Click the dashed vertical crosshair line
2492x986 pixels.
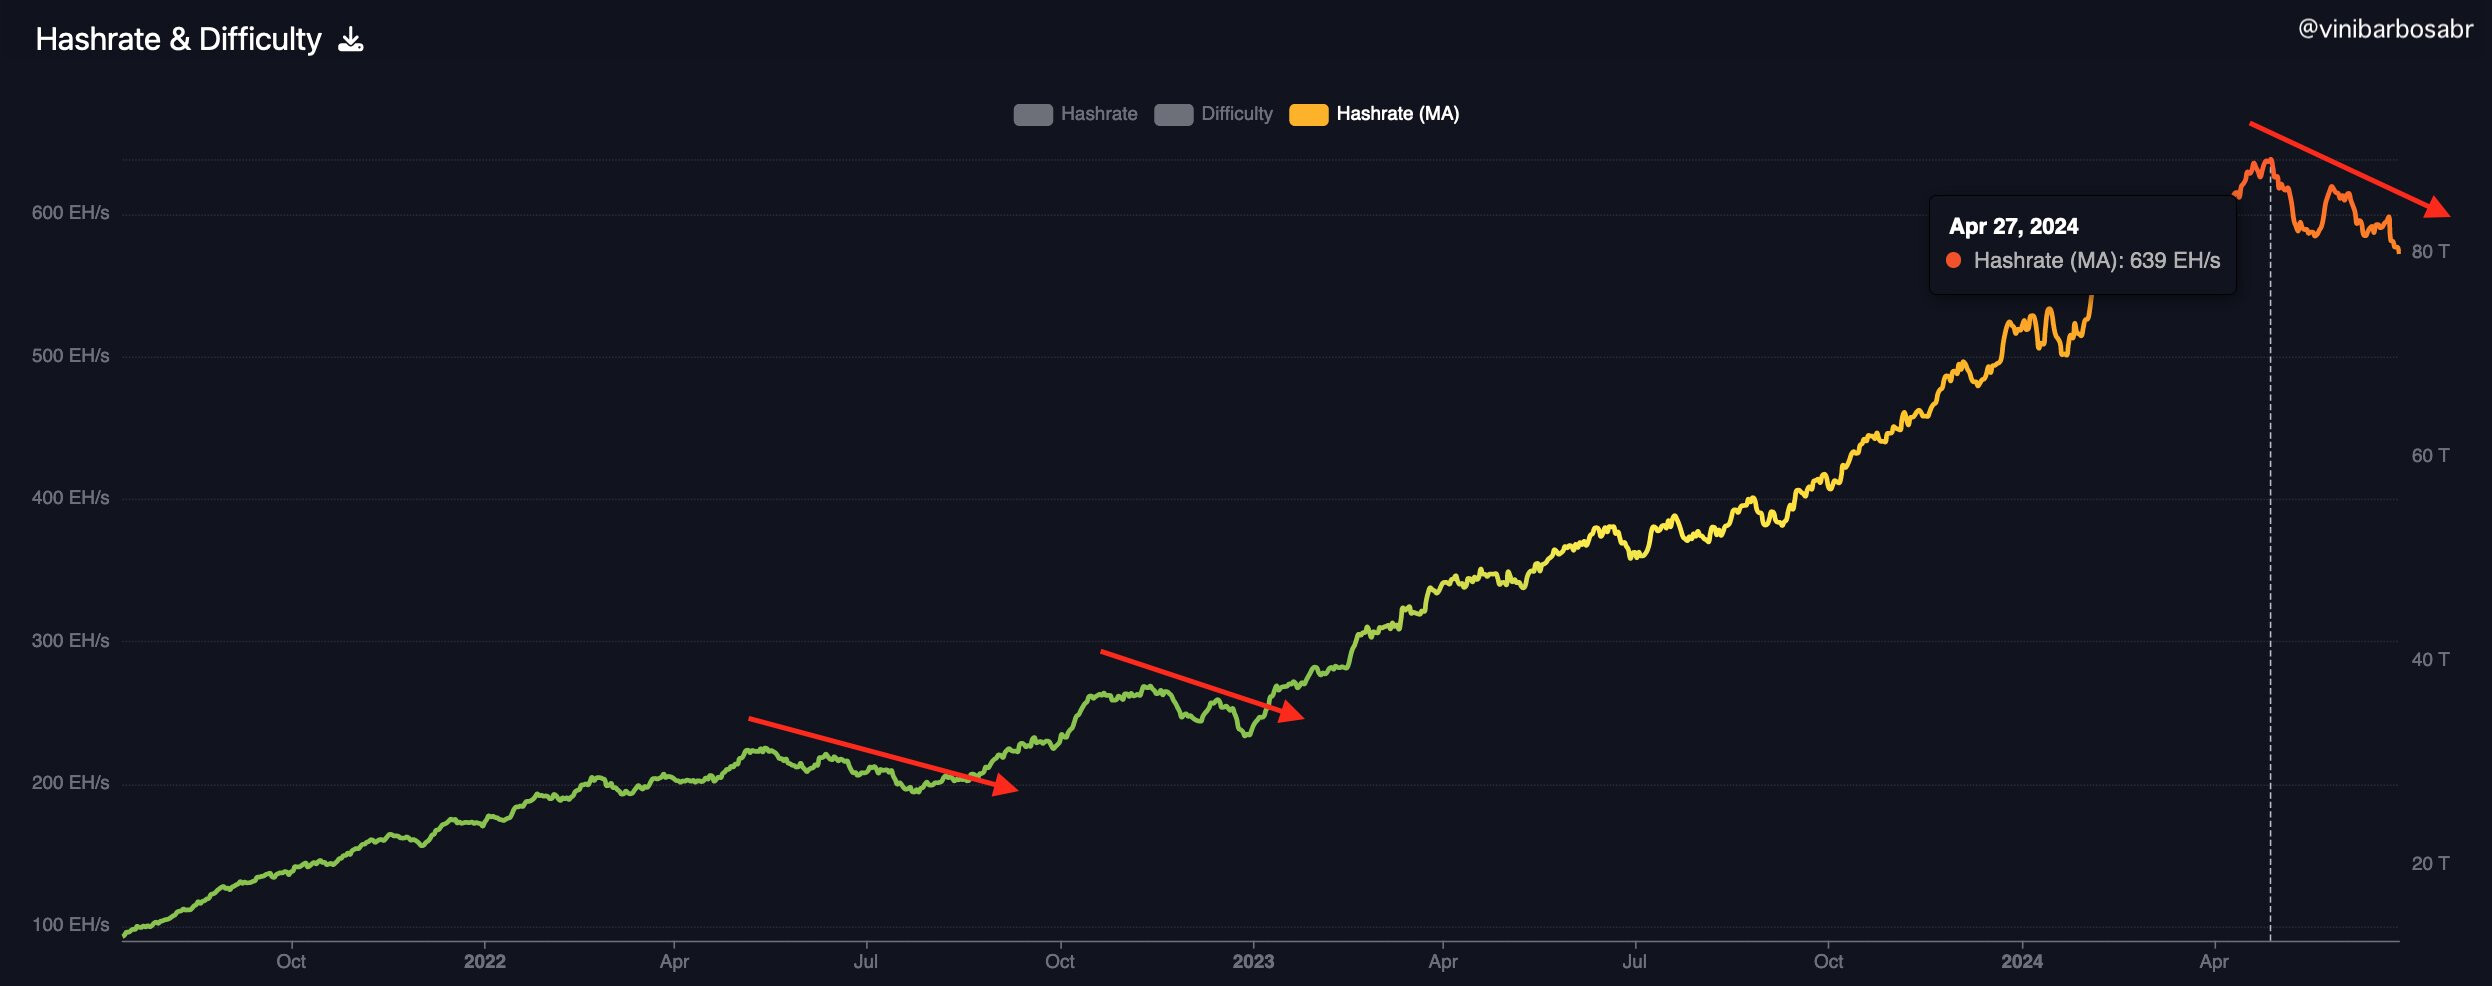coord(2270,600)
